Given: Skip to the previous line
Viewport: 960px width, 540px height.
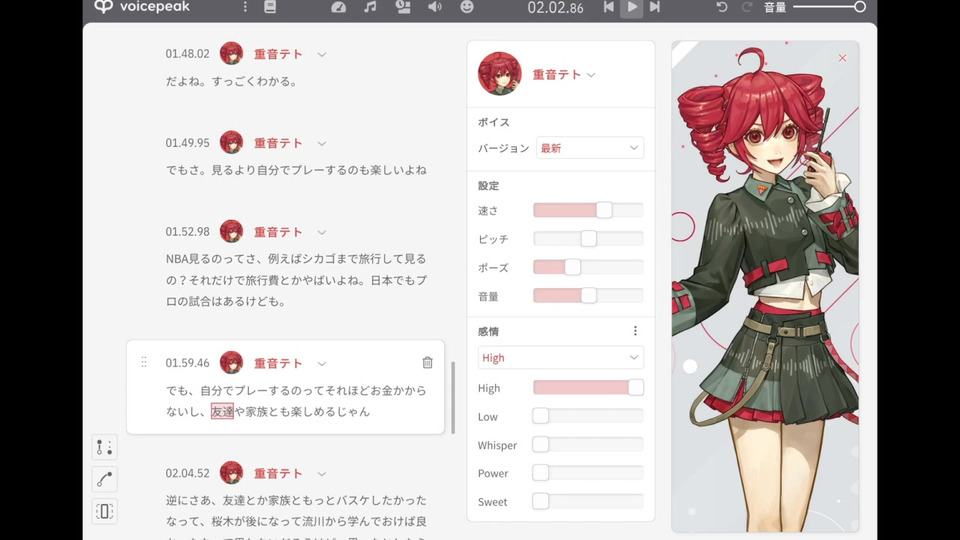Looking at the screenshot, I should [x=609, y=7].
